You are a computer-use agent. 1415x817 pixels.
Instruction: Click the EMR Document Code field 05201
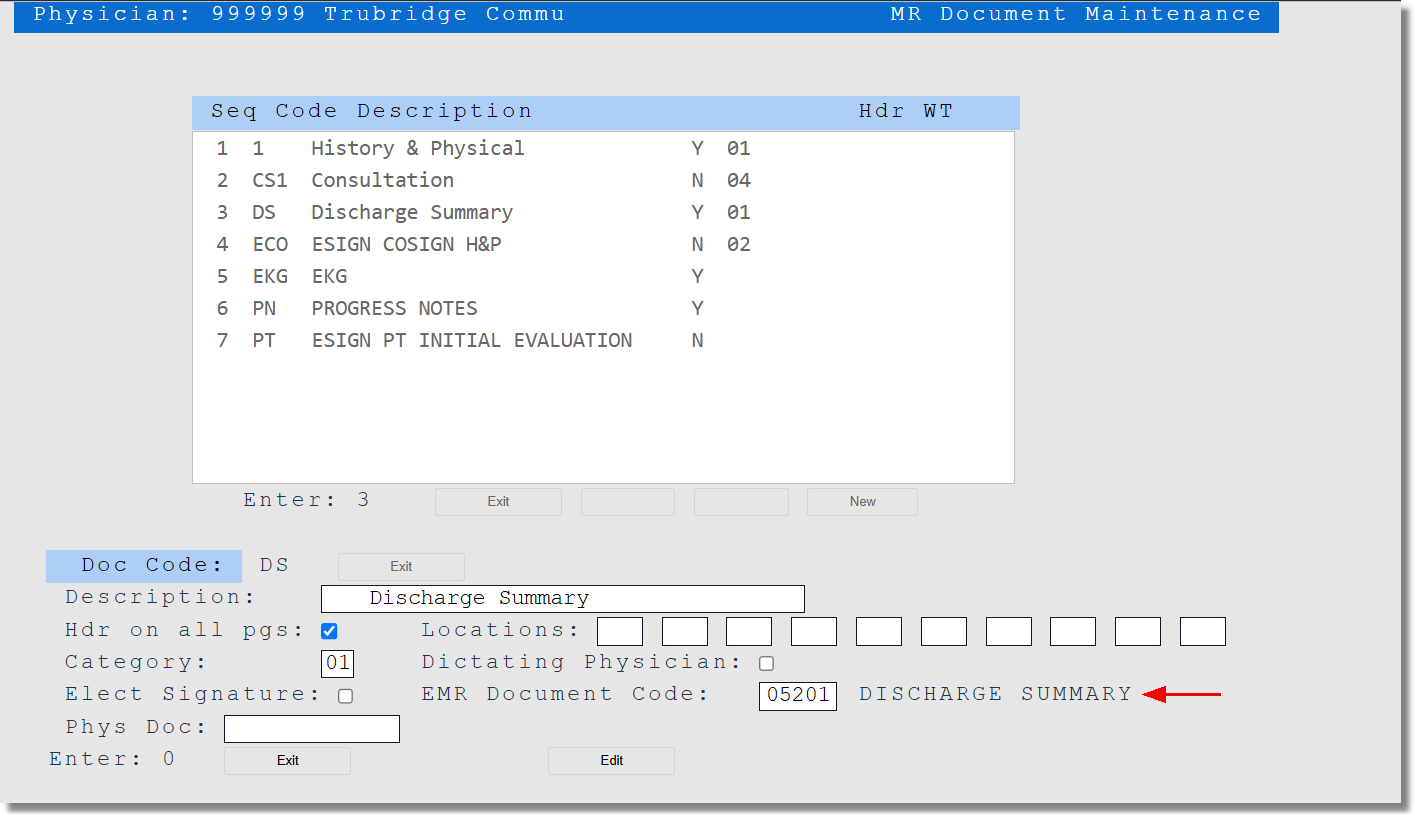coord(798,695)
